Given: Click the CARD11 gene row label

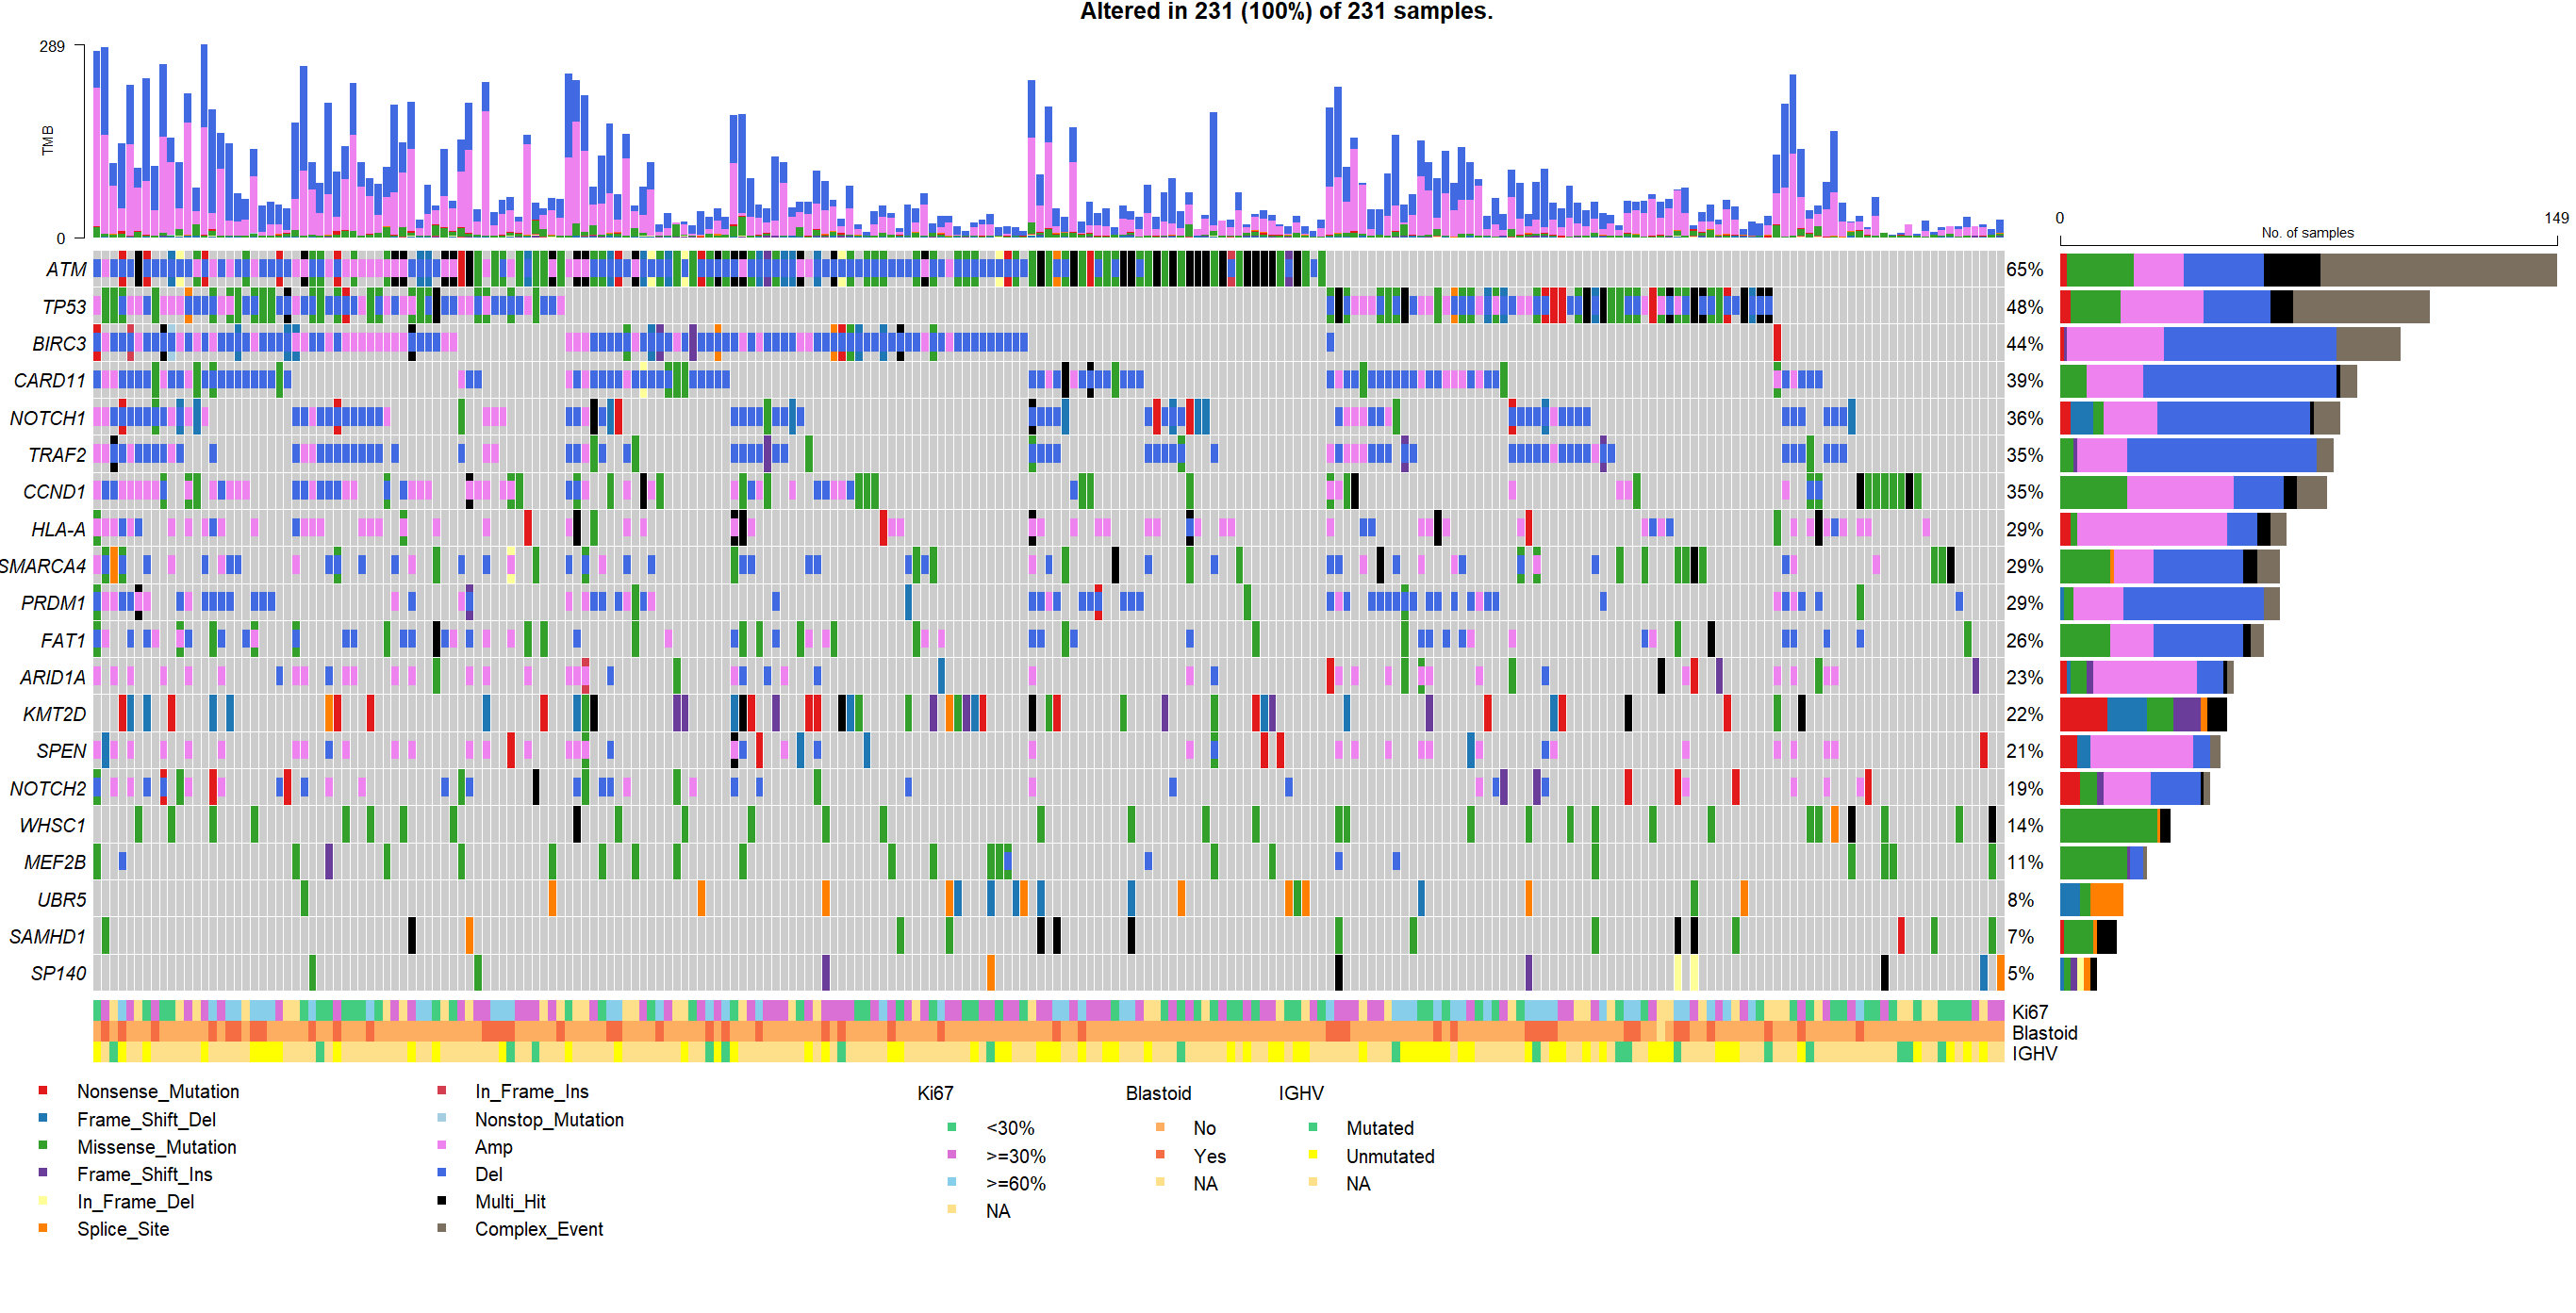Looking at the screenshot, I should click(x=50, y=381).
